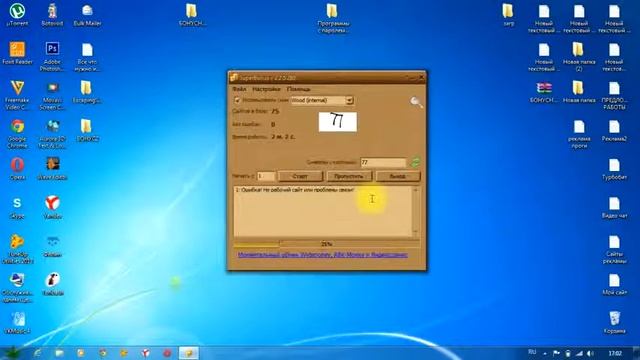Open the Bulk Mailer desktop shortcut
Image resolution: width=640 pixels, height=360 pixels.
click(x=87, y=15)
